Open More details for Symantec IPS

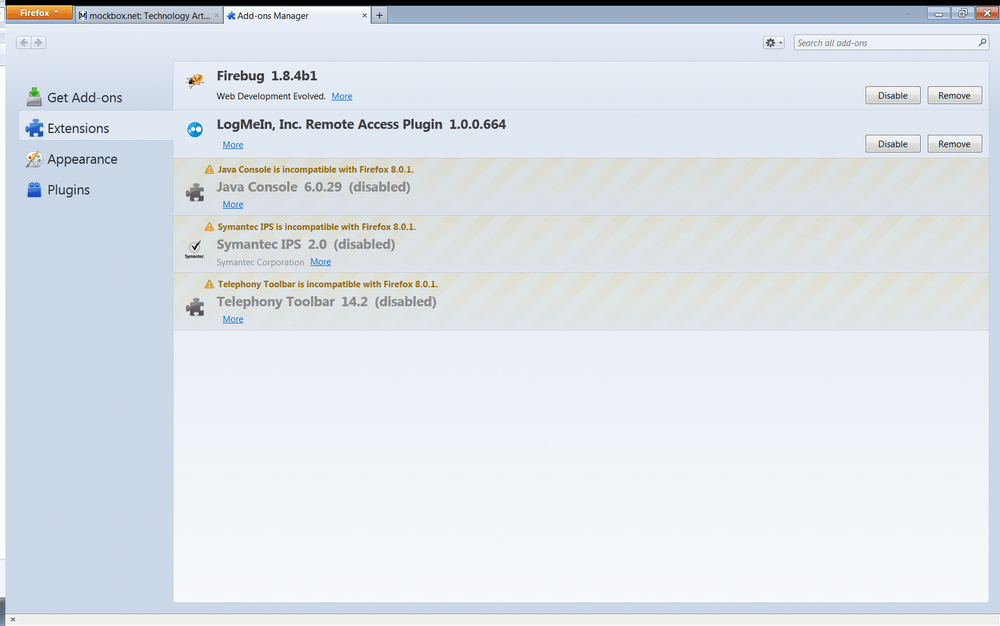pos(320,261)
